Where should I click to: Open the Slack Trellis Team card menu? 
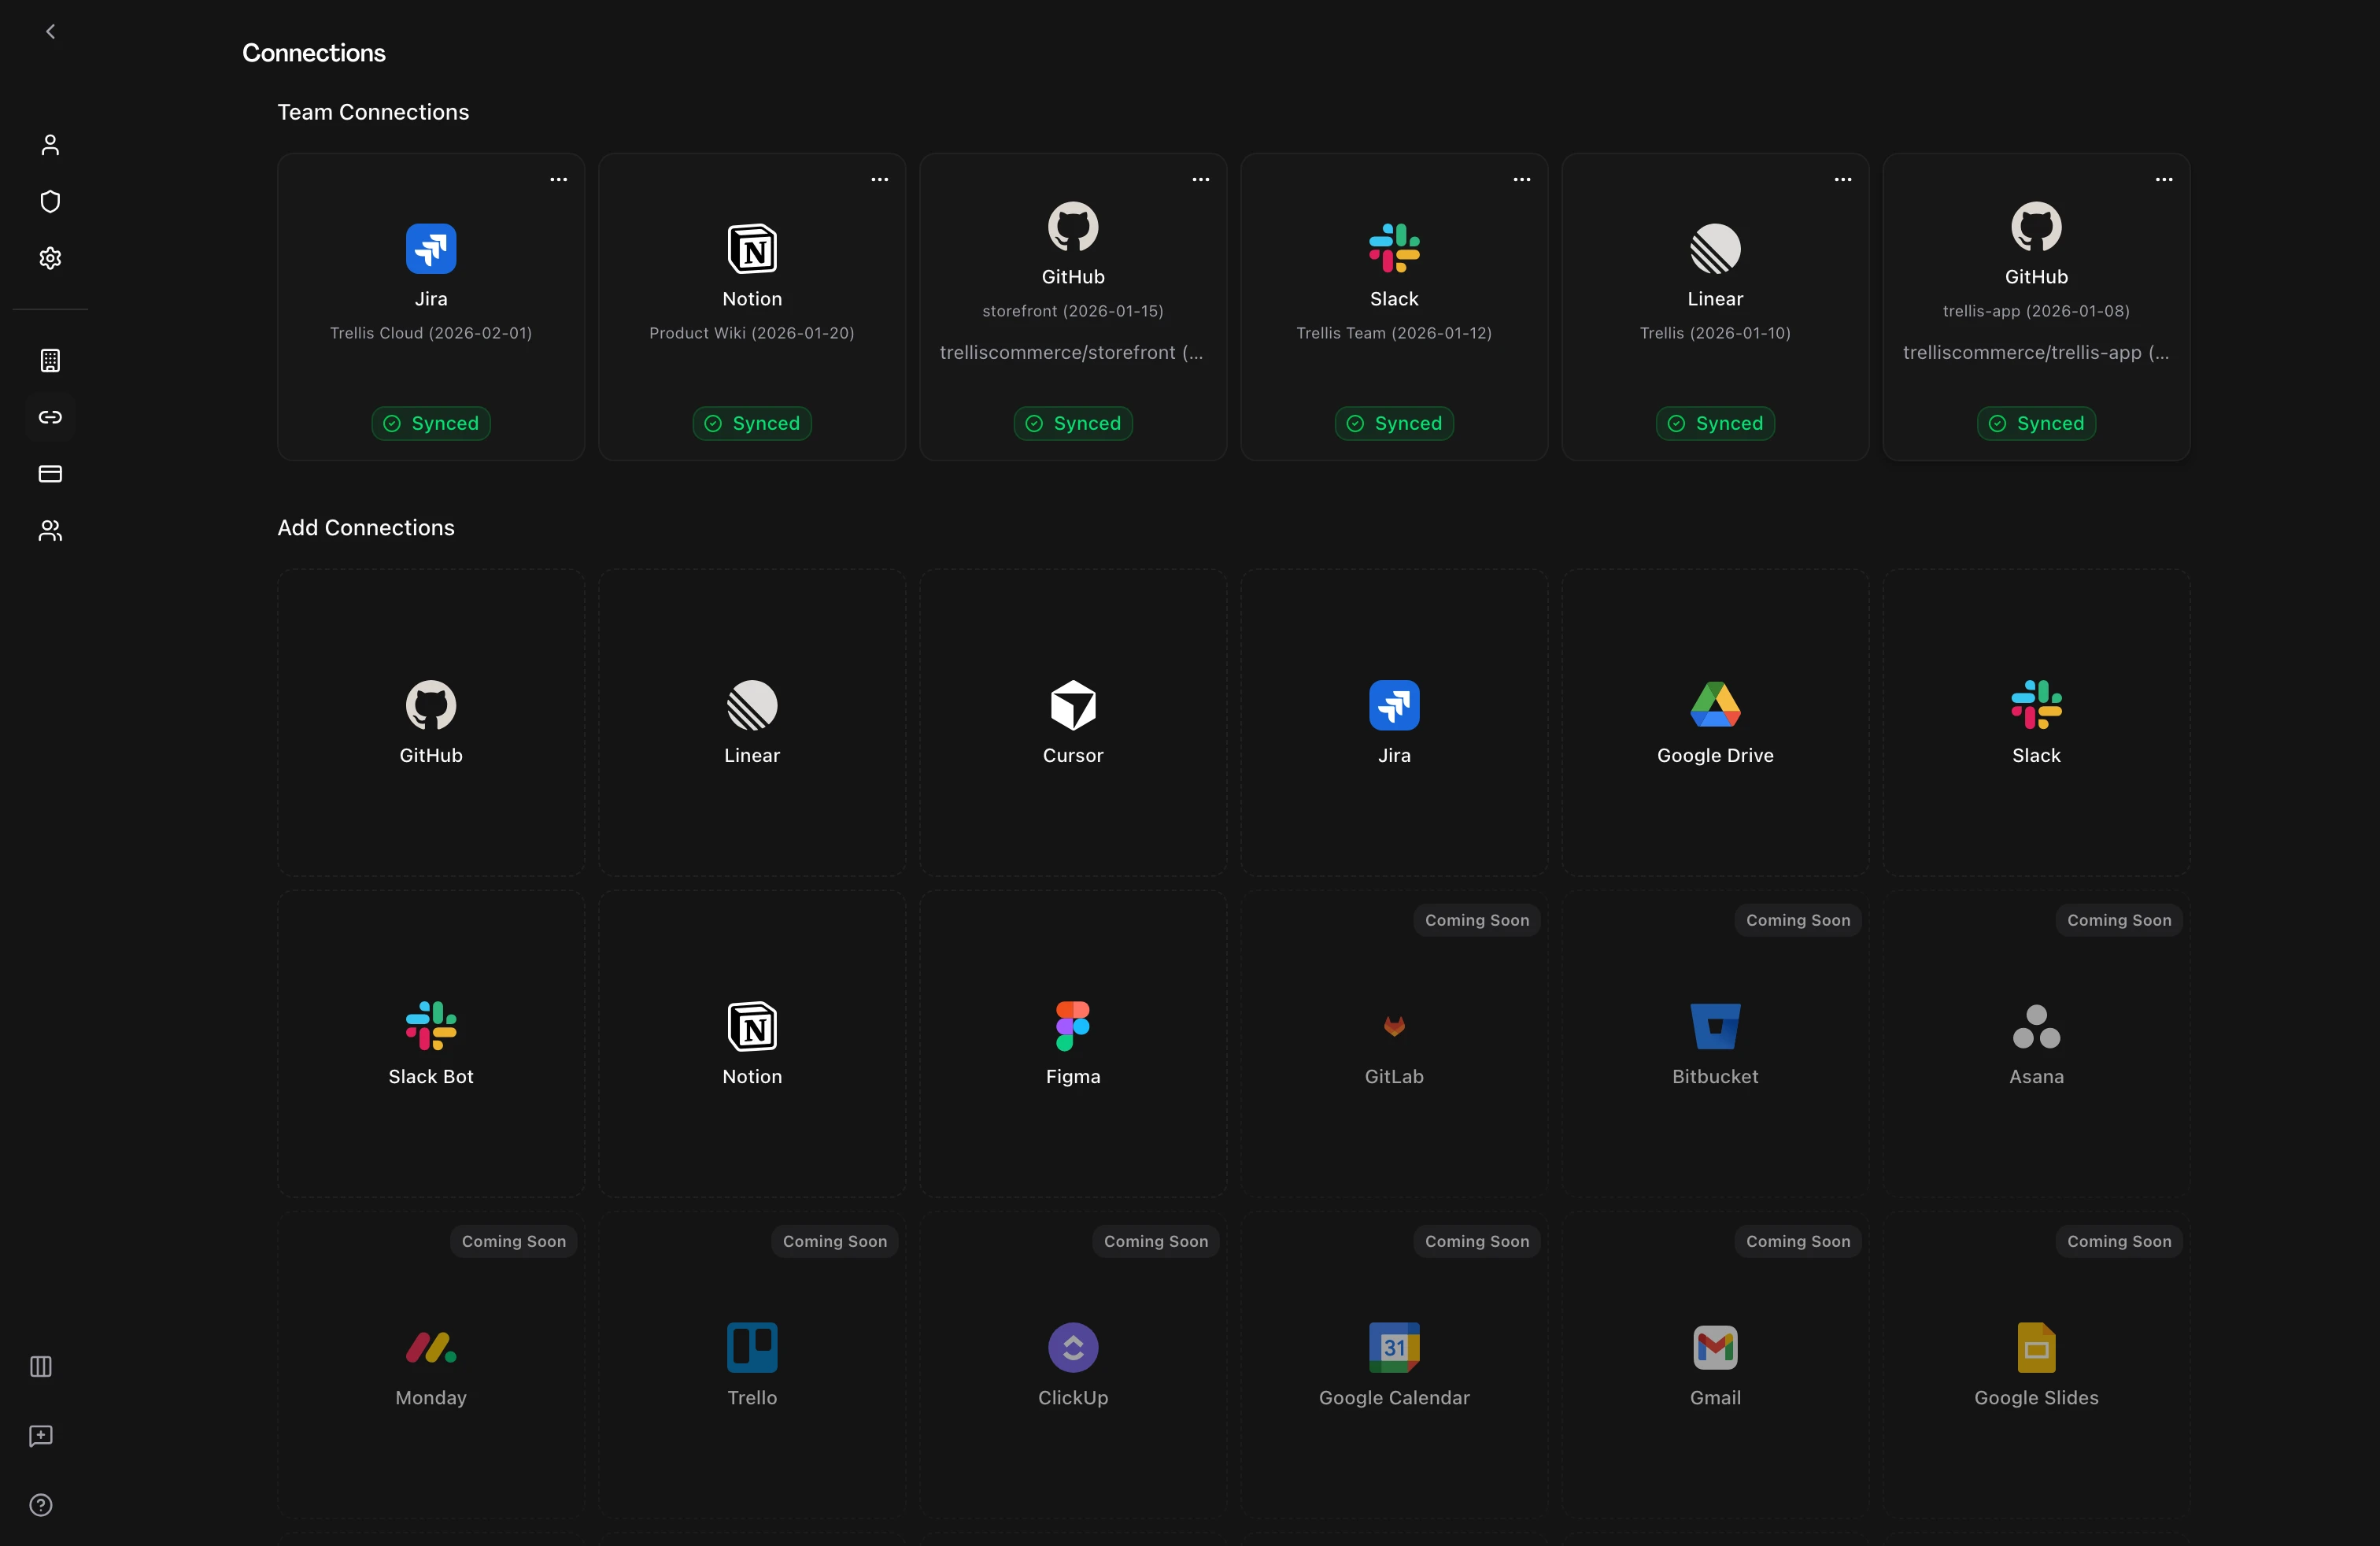pyautogui.click(x=1521, y=180)
